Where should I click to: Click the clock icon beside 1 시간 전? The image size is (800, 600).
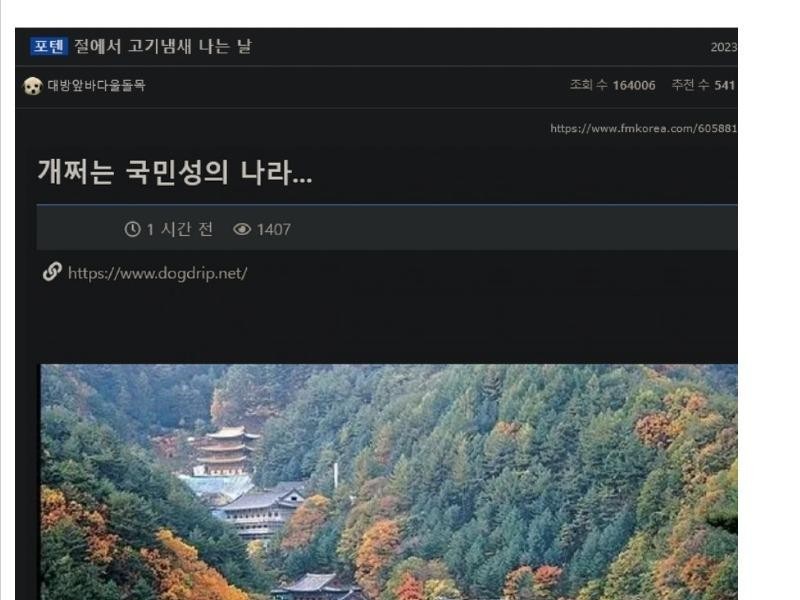pos(133,229)
